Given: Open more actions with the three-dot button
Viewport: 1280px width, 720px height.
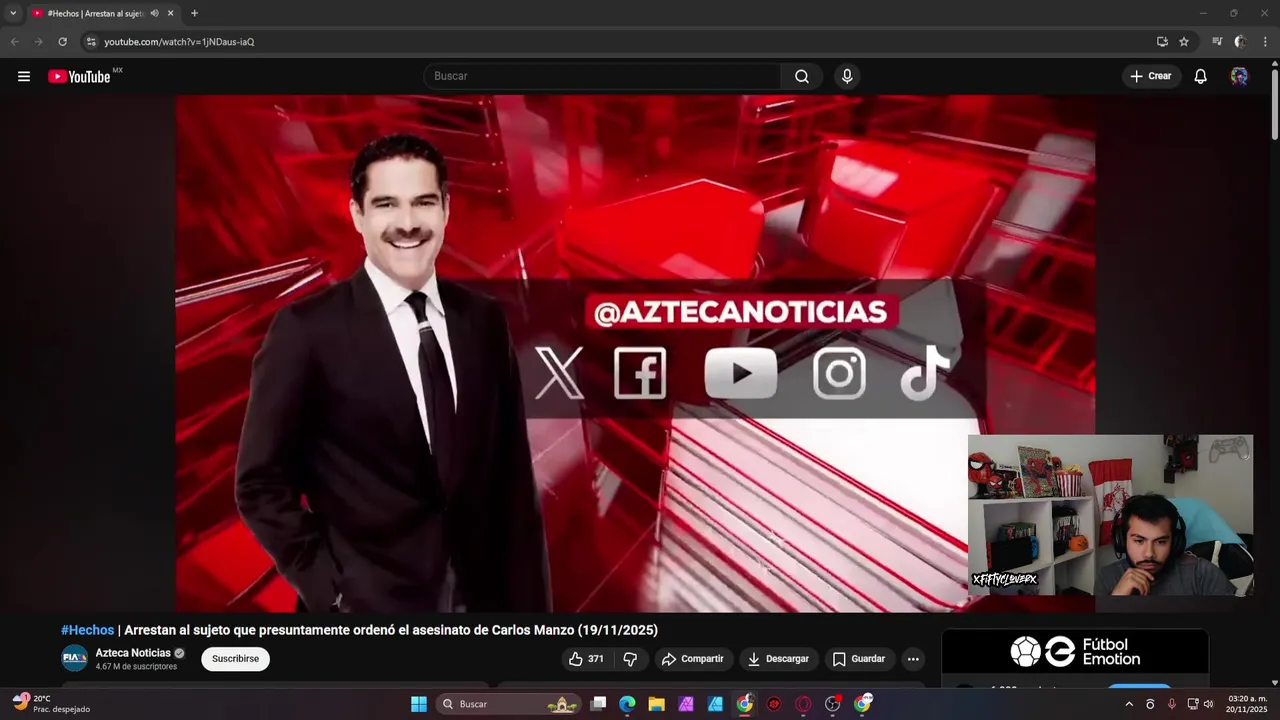Looking at the screenshot, I should 913,659.
